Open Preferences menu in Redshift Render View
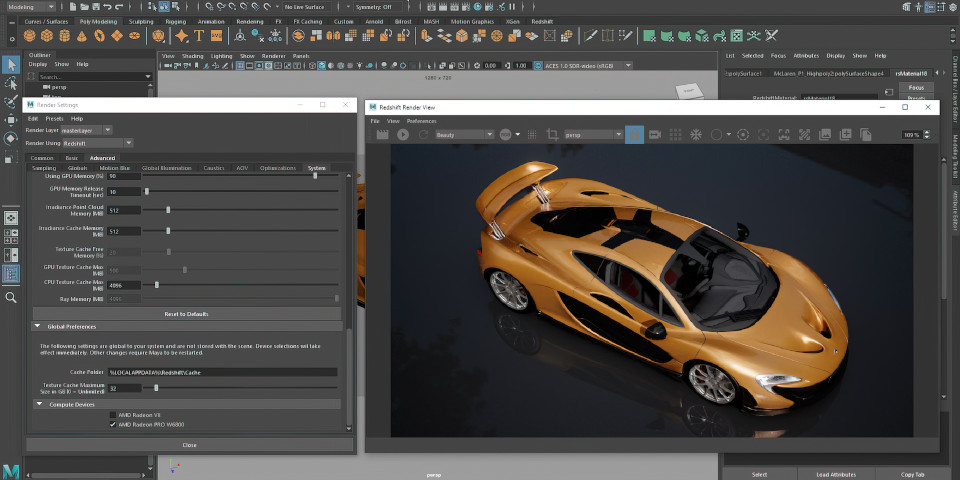This screenshot has width=960, height=480. tap(422, 121)
